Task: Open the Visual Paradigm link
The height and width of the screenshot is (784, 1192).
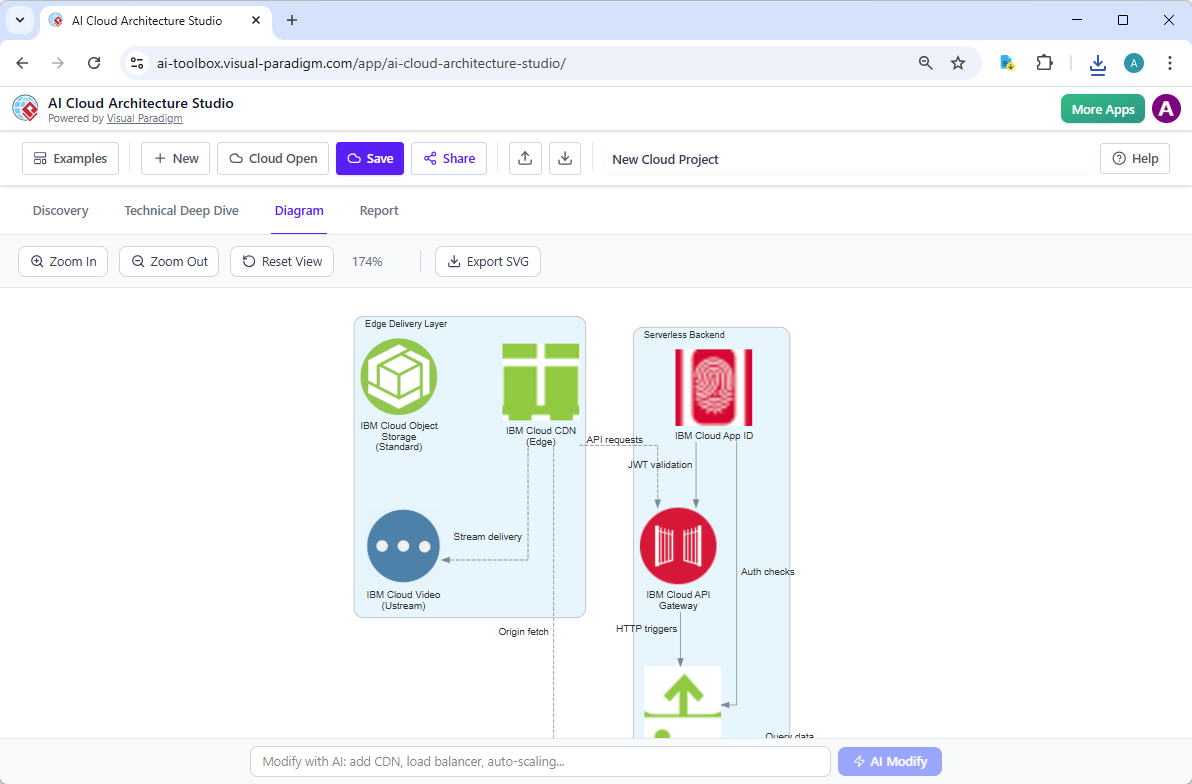Action: click(144, 117)
